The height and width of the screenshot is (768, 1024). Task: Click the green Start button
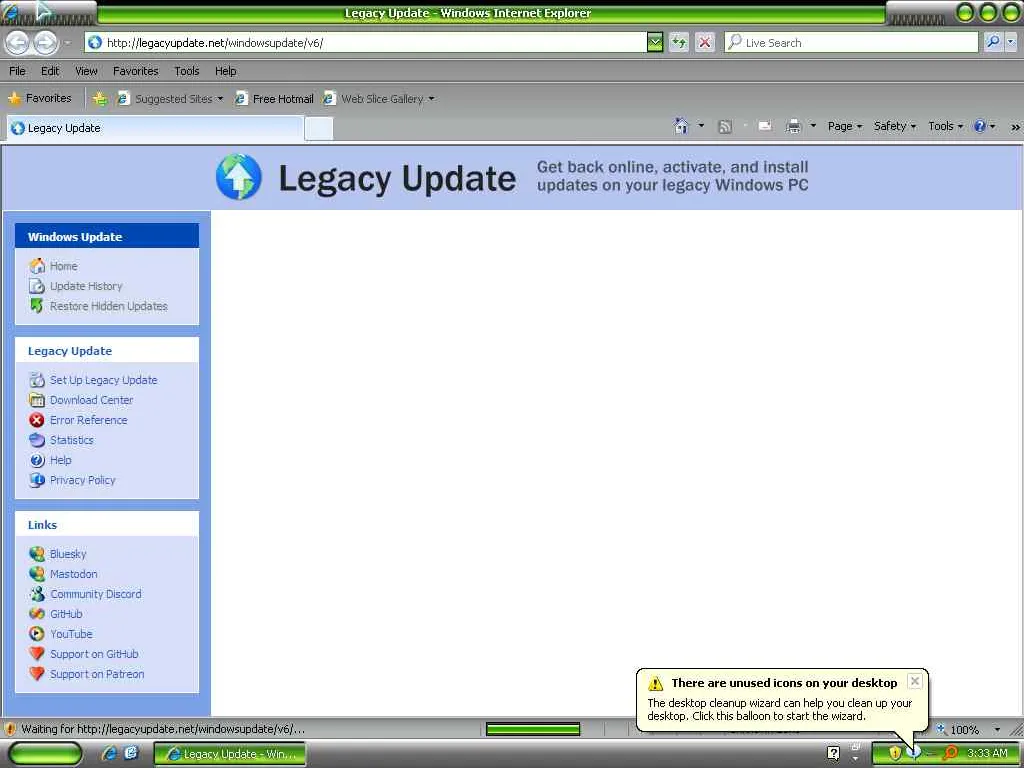(x=45, y=754)
